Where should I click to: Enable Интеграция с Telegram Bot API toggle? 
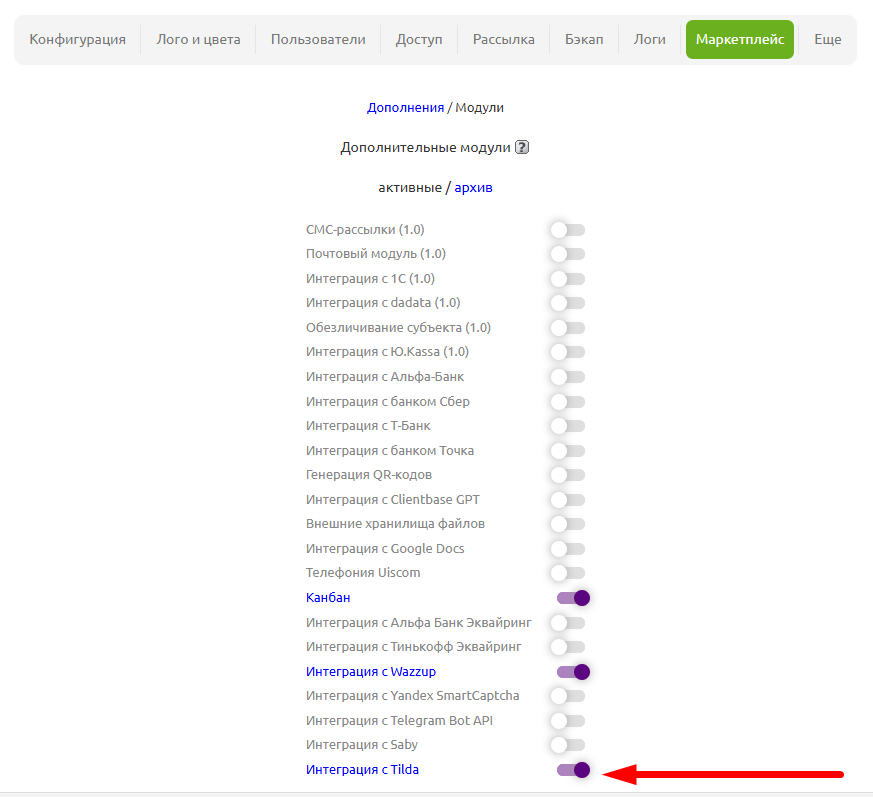tap(567, 721)
